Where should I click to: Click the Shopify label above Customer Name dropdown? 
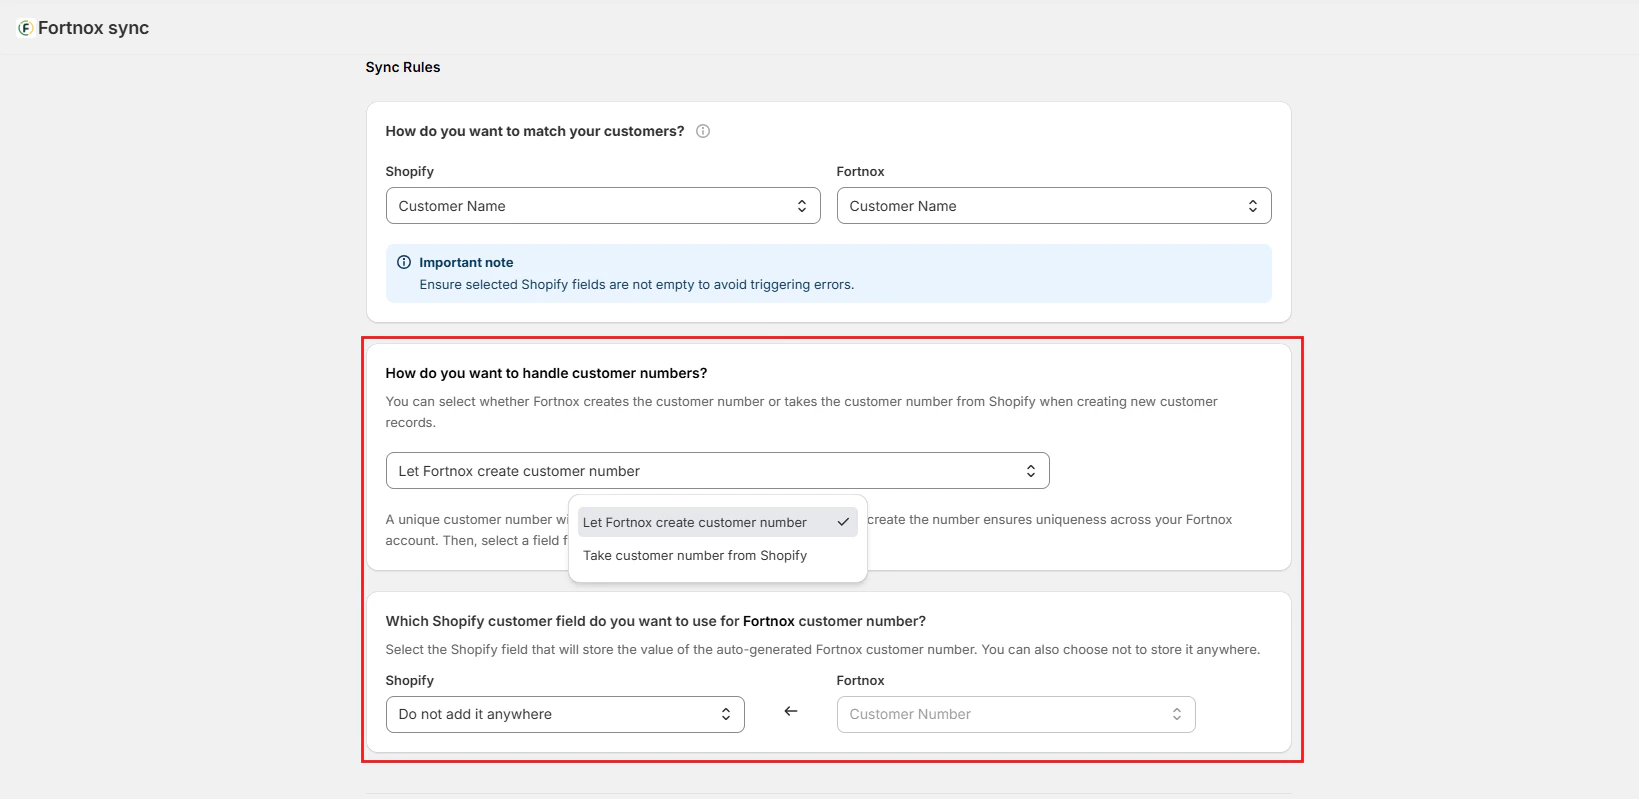(x=410, y=171)
